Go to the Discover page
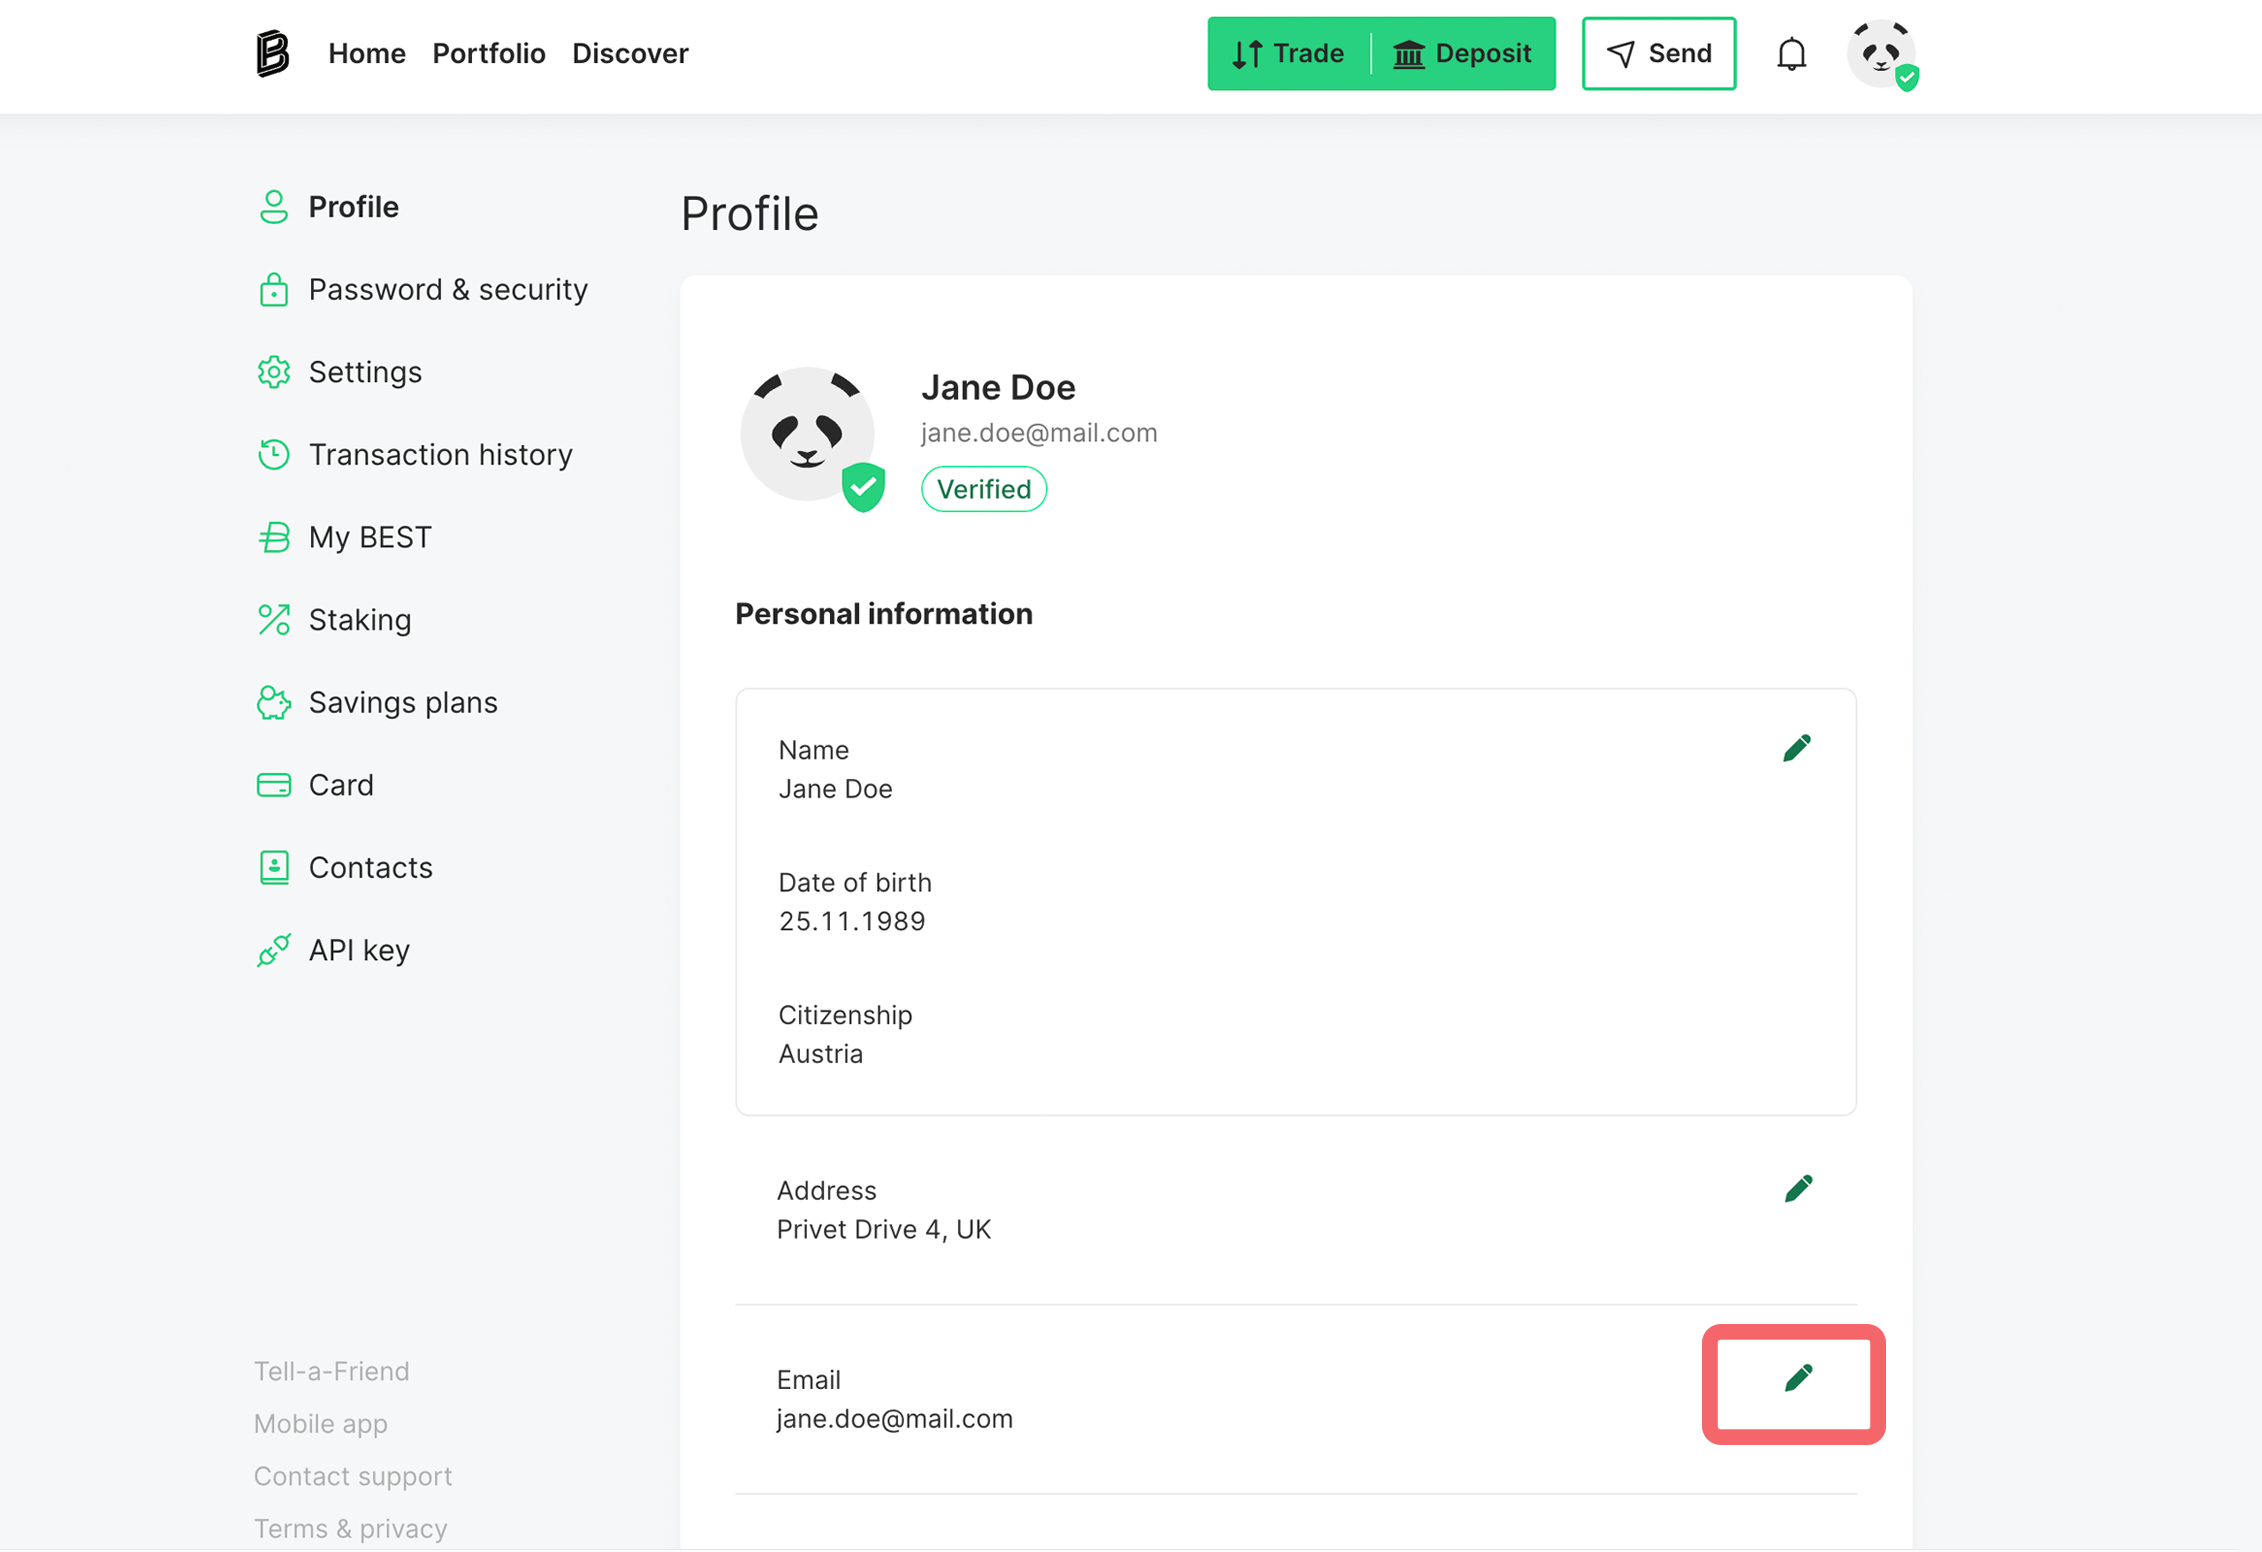This screenshot has width=2262, height=1552. click(x=629, y=54)
